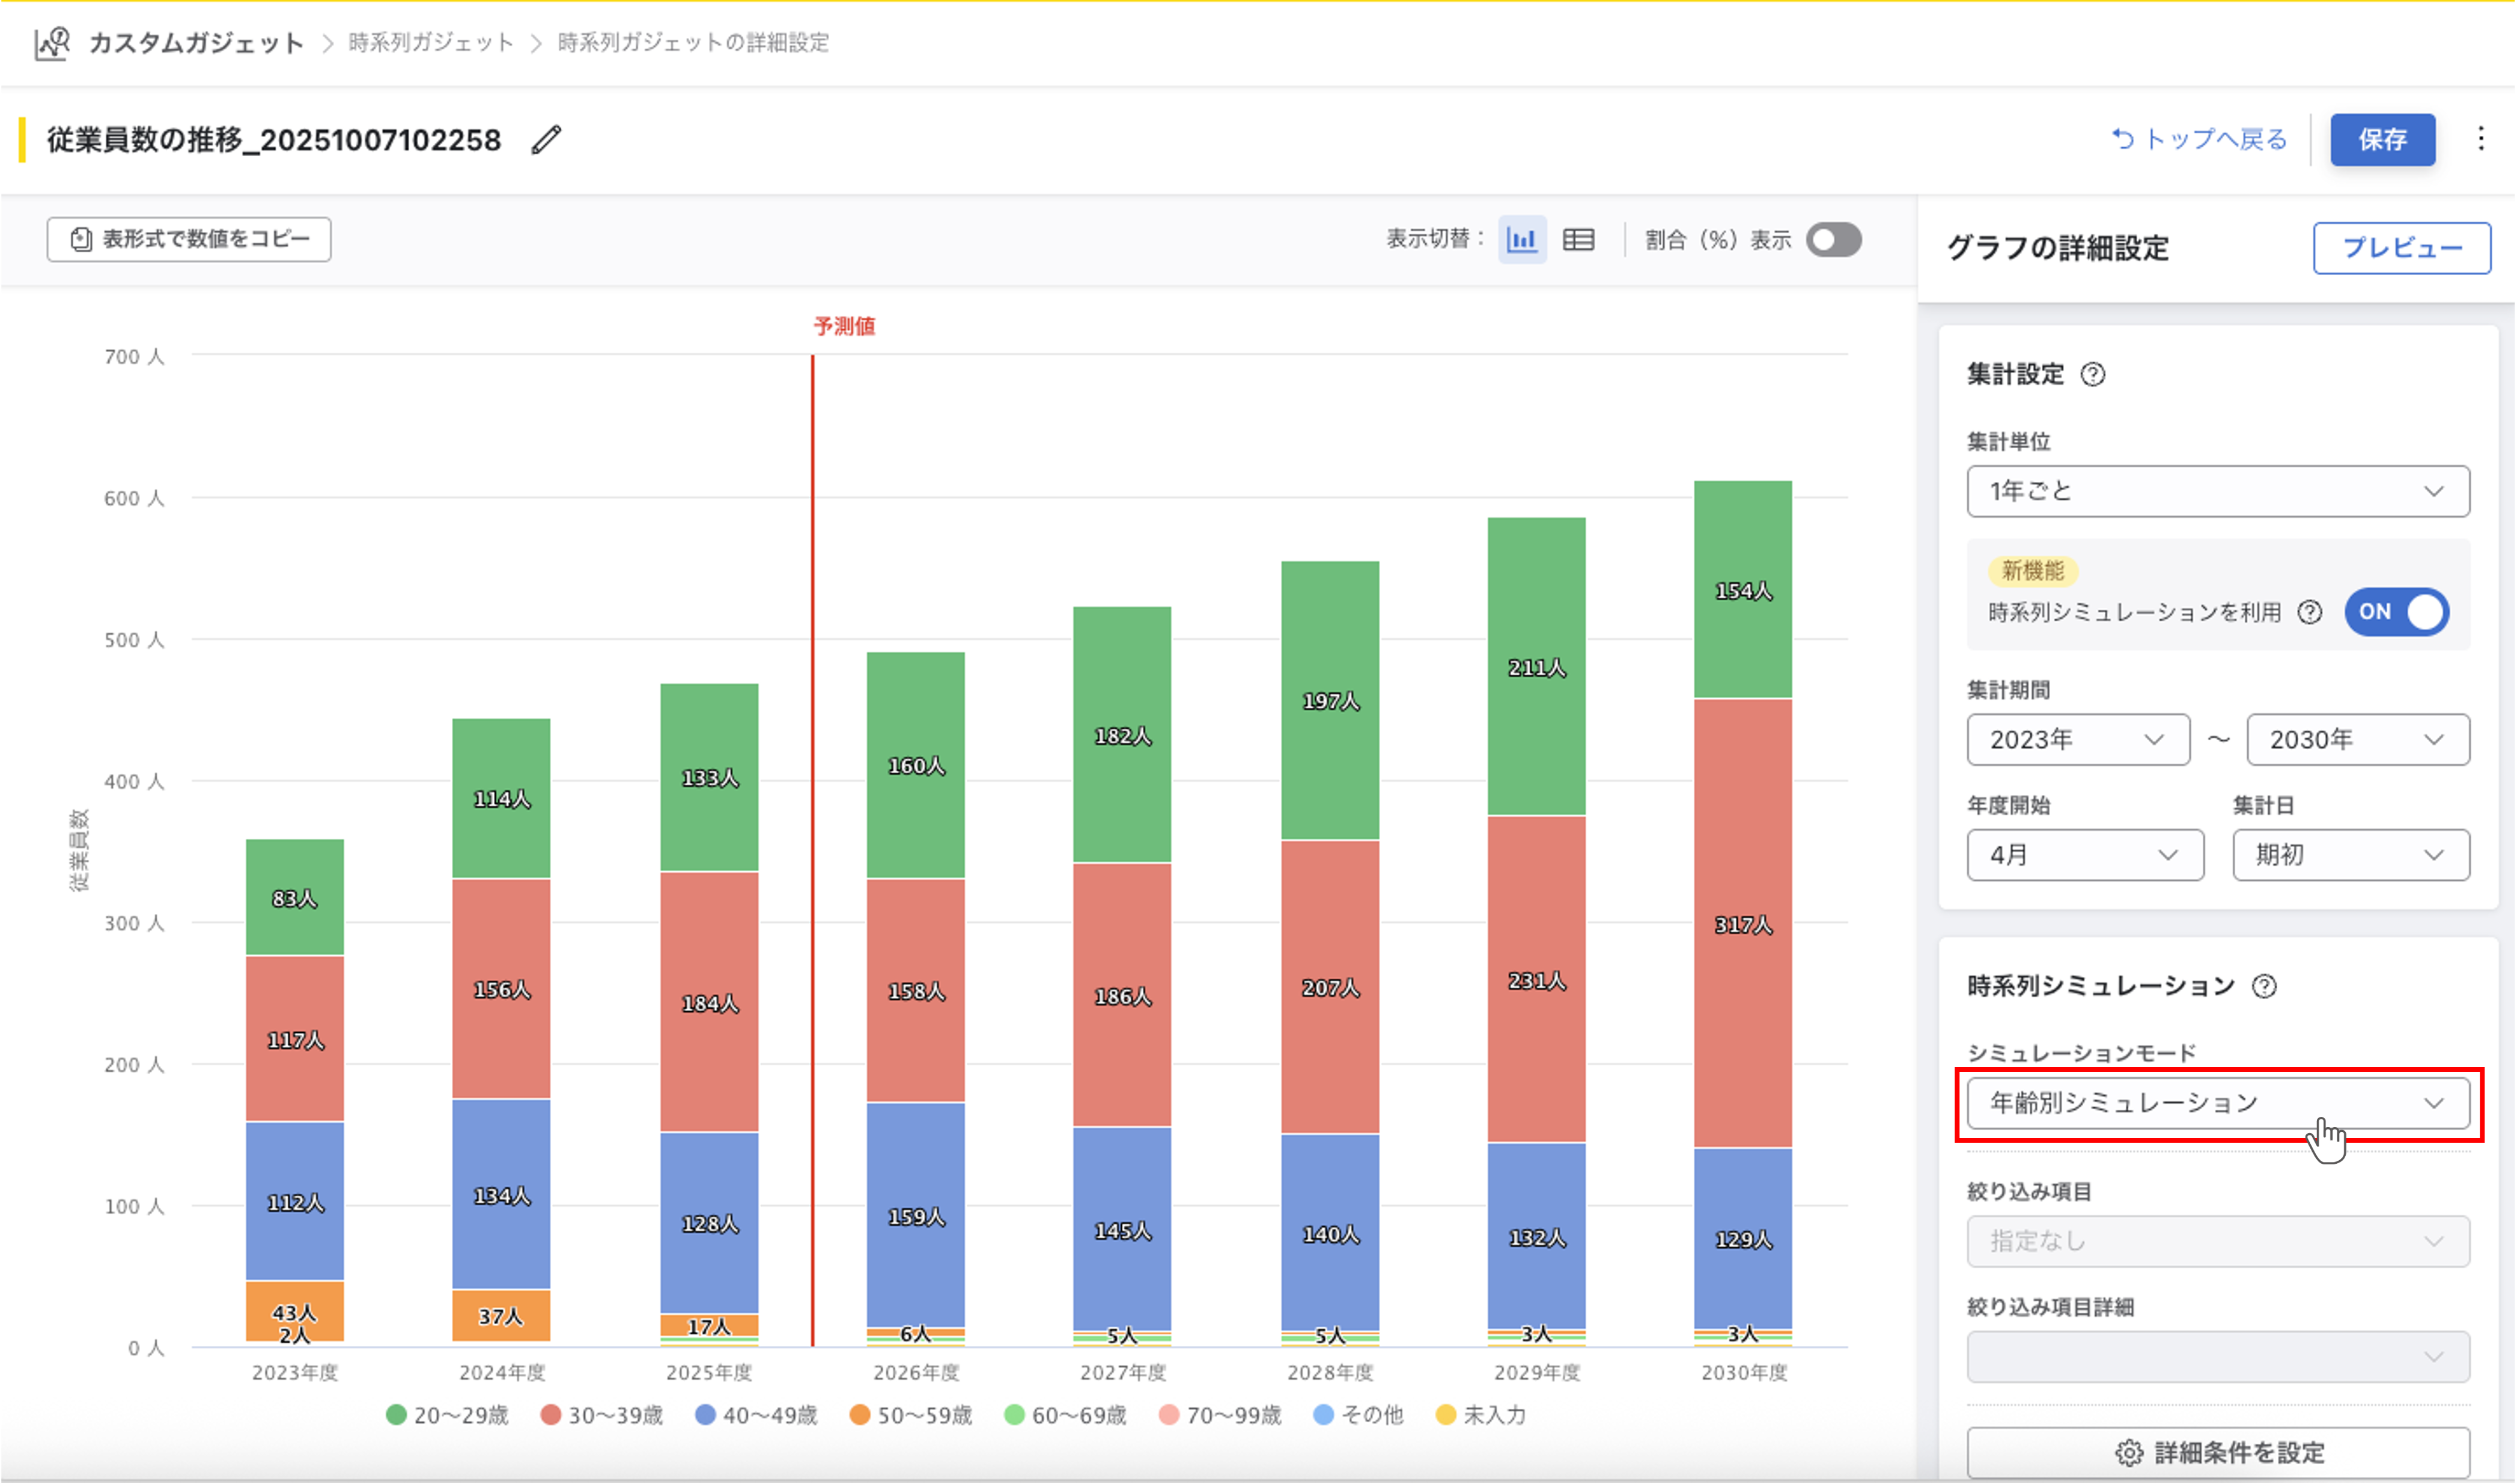2517x1484 pixels.
Task: Click the pencil icon to edit title
Action: point(546,140)
